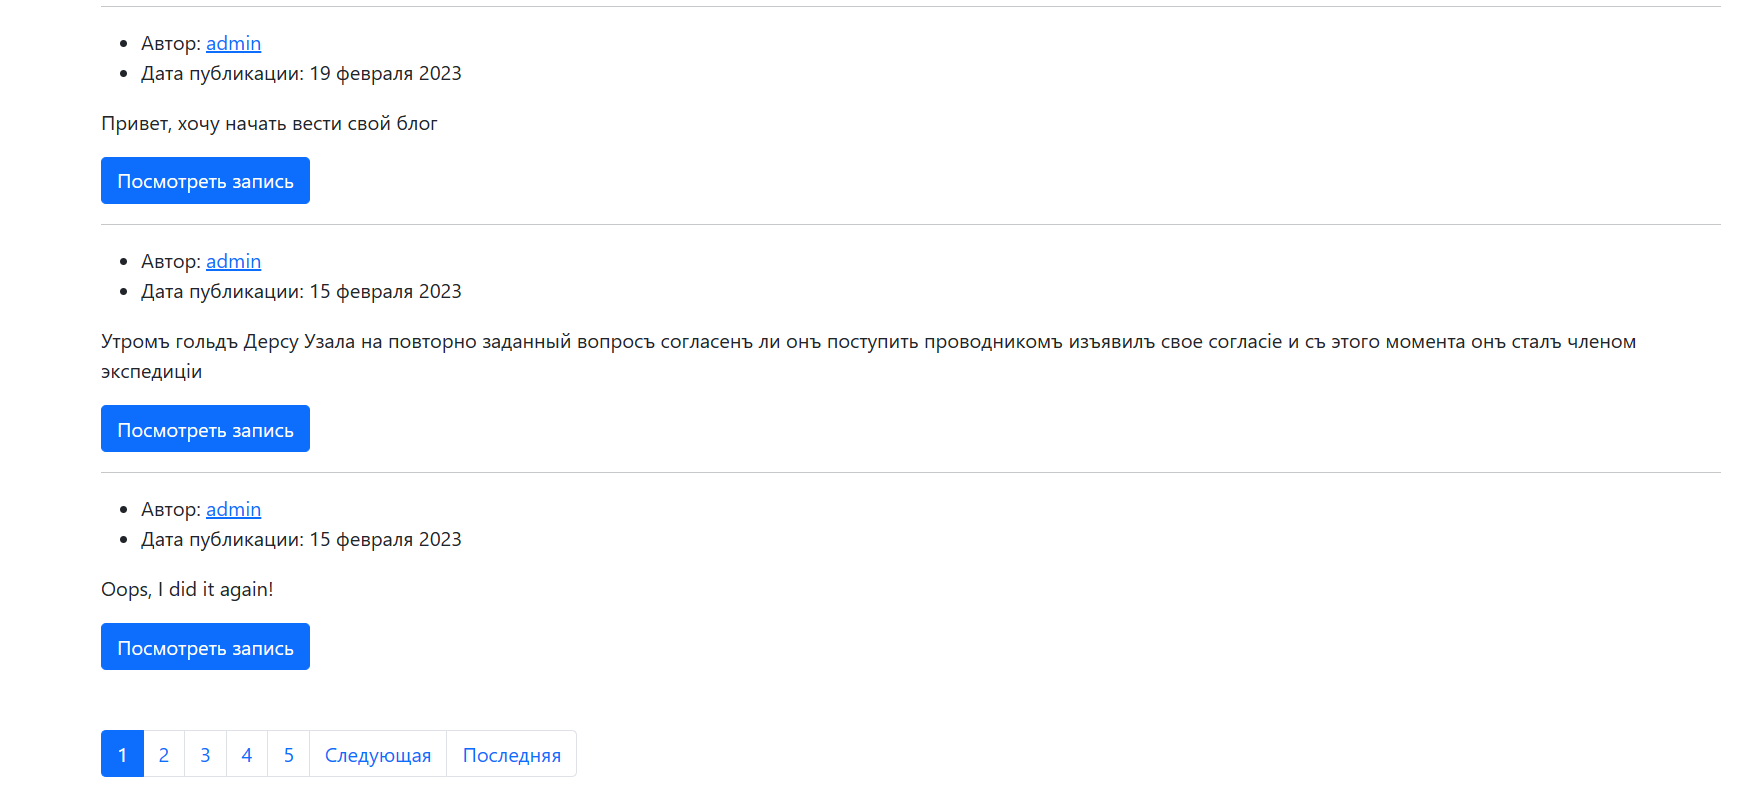Open admin author link above Дерсу Узала post

pyautogui.click(x=233, y=261)
